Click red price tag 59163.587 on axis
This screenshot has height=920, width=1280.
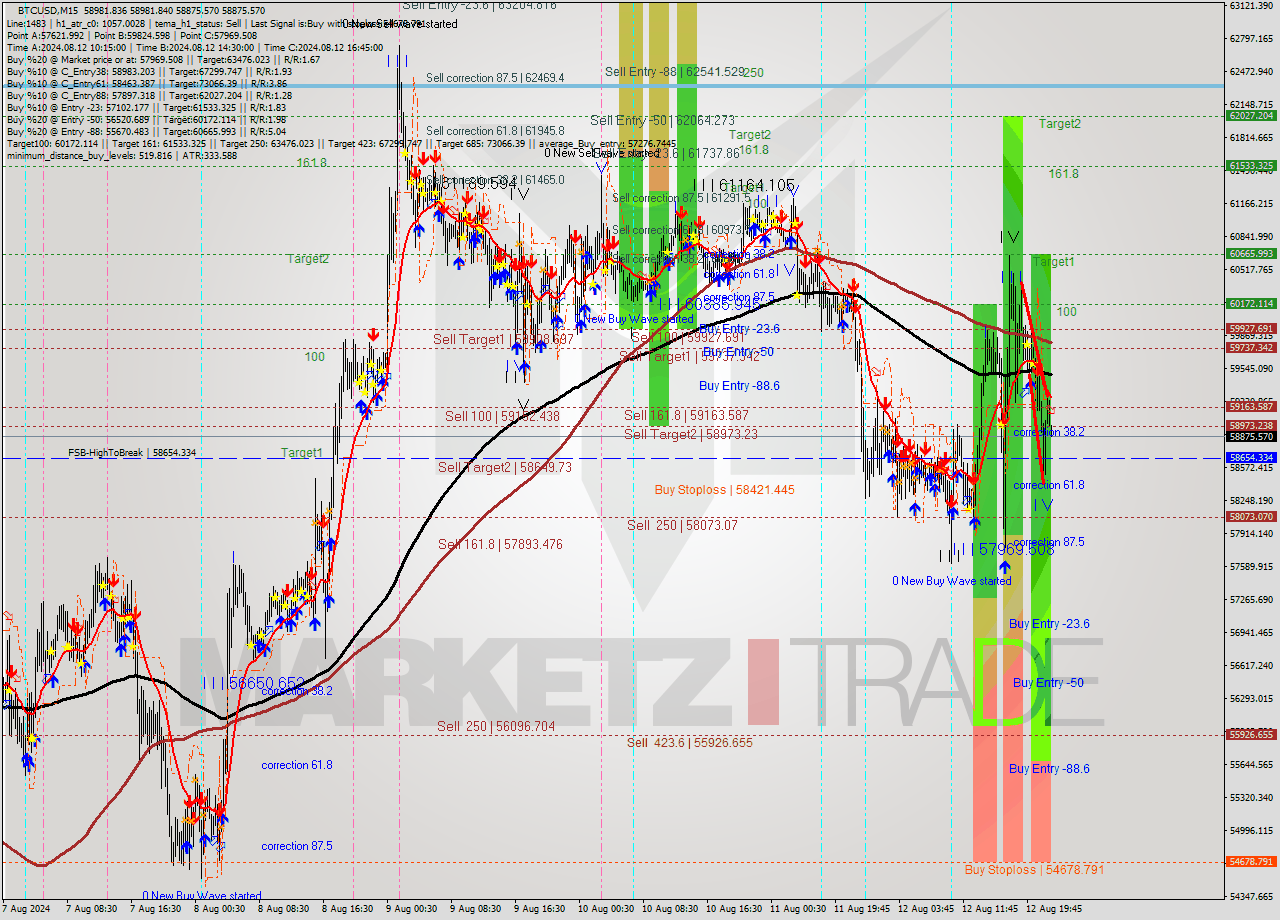[1251, 407]
